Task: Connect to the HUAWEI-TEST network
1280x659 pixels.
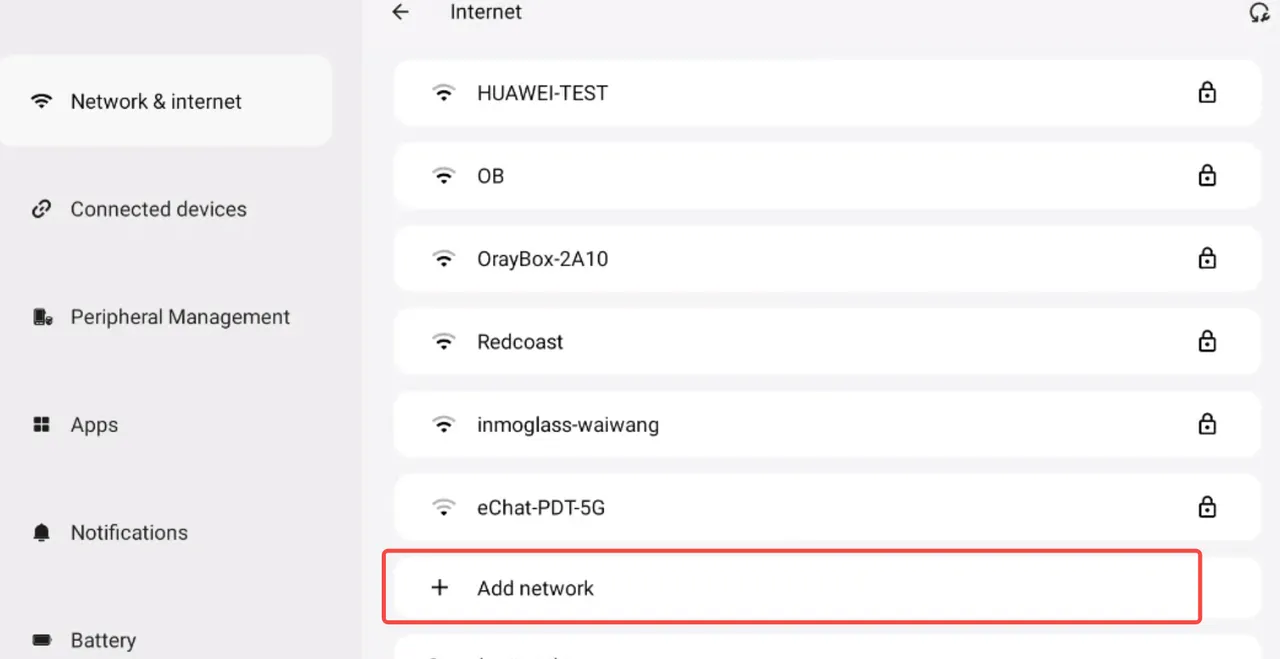Action: (x=542, y=93)
